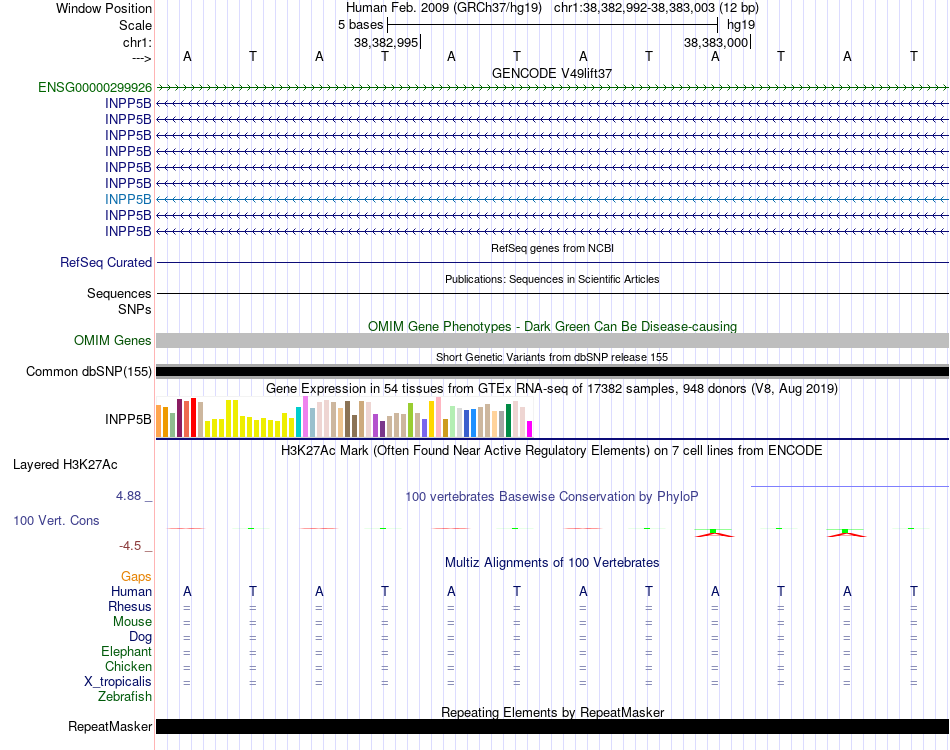Select the light-blue INPP5B transcript label
Screen dimensions: 950x750
coord(128,199)
